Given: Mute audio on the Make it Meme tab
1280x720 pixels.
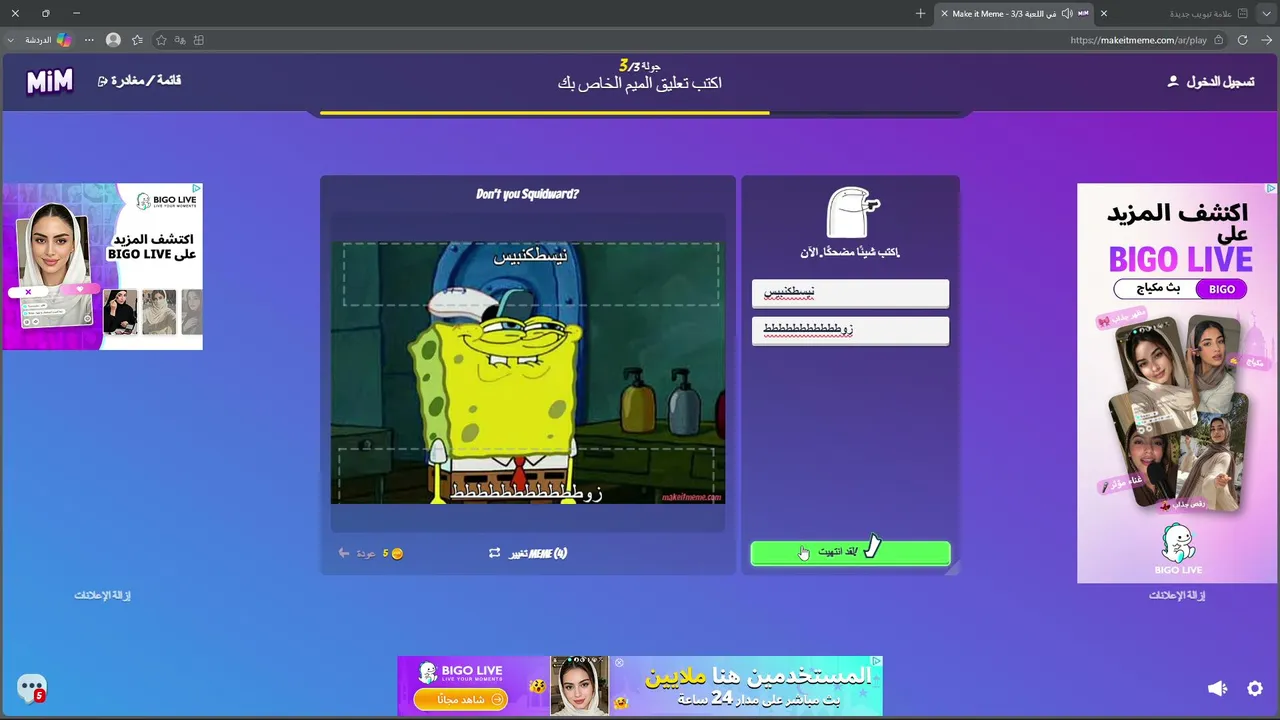Looking at the screenshot, I should point(1067,13).
